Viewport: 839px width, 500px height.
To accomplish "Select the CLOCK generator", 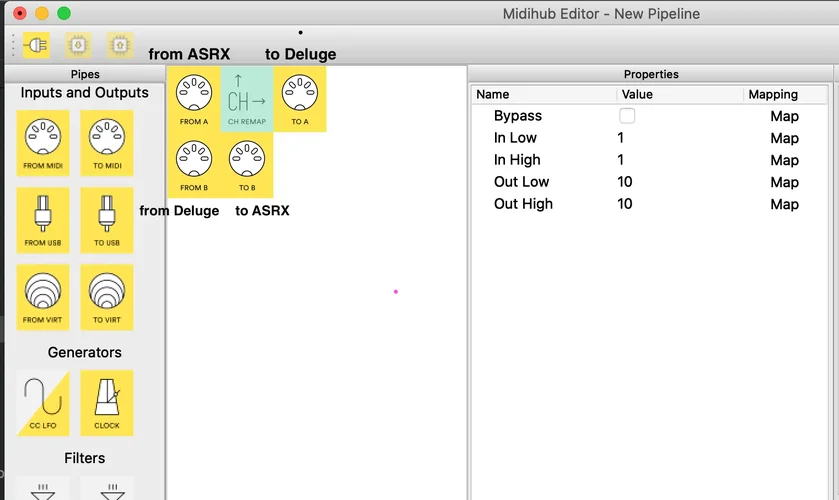I will (107, 403).
